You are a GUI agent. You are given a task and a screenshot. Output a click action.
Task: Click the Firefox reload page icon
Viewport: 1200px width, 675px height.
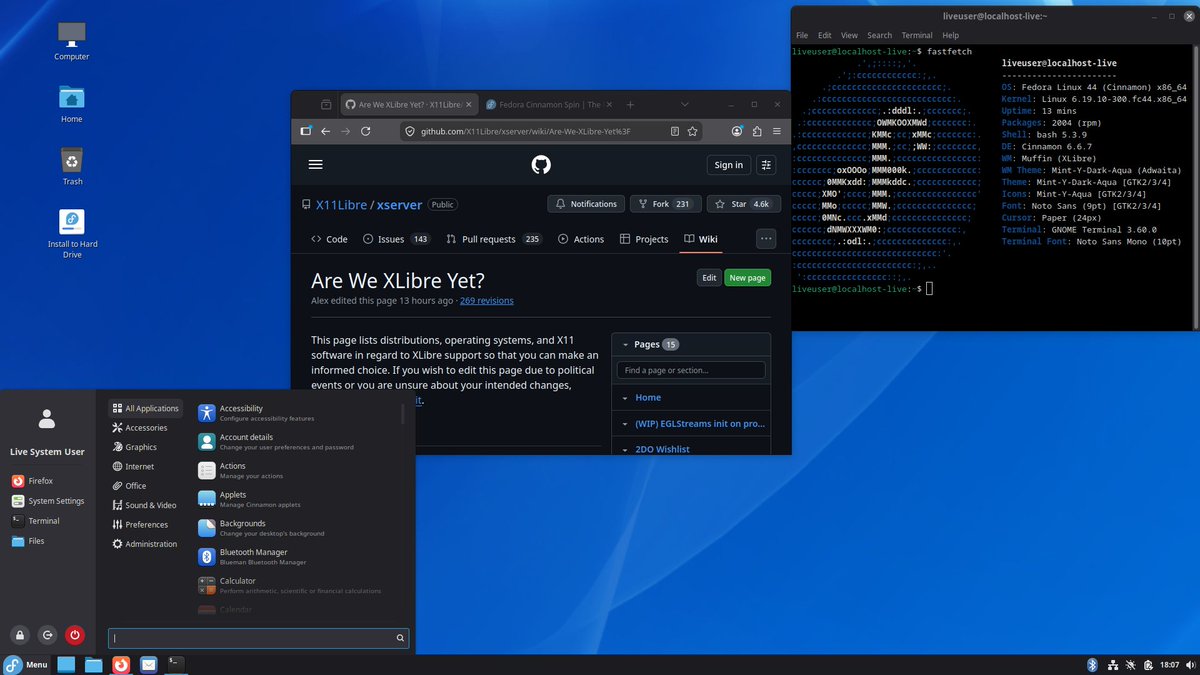click(x=366, y=131)
